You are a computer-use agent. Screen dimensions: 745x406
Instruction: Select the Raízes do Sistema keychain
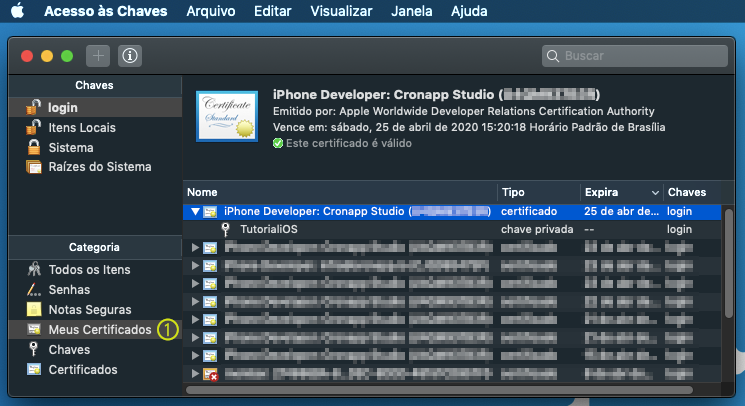(95, 167)
